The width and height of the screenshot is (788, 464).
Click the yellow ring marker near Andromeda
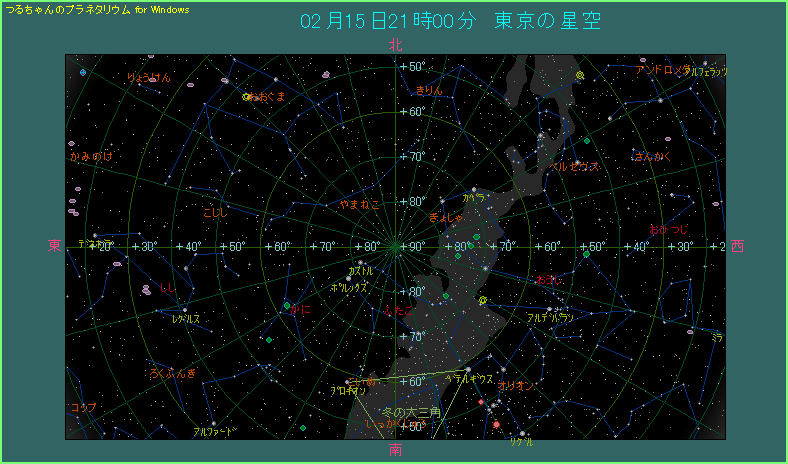(x=581, y=75)
